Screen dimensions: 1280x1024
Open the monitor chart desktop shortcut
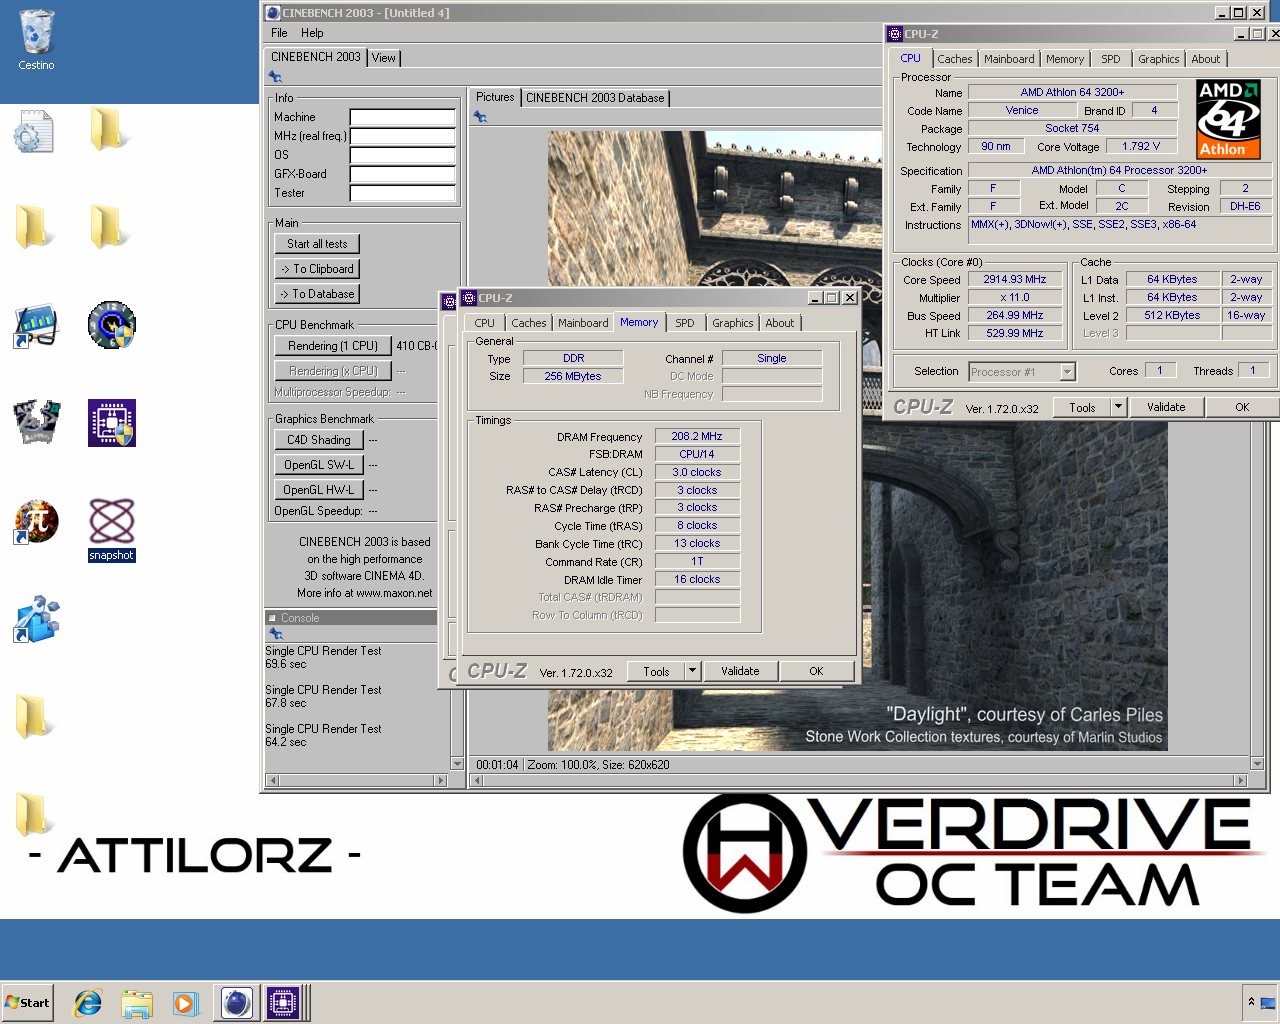click(36, 326)
